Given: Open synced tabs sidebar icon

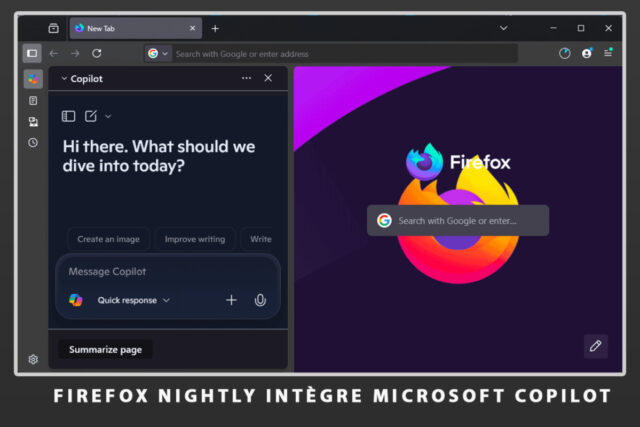Looking at the screenshot, I should [33, 122].
